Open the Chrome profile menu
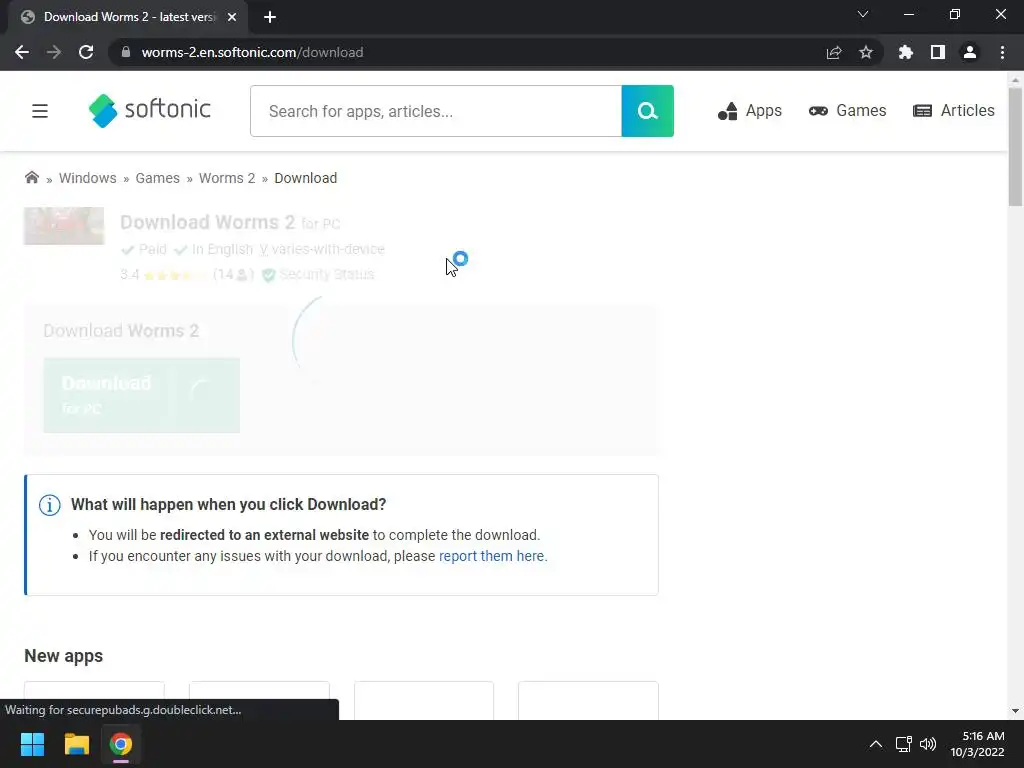1024x768 pixels. tap(970, 52)
